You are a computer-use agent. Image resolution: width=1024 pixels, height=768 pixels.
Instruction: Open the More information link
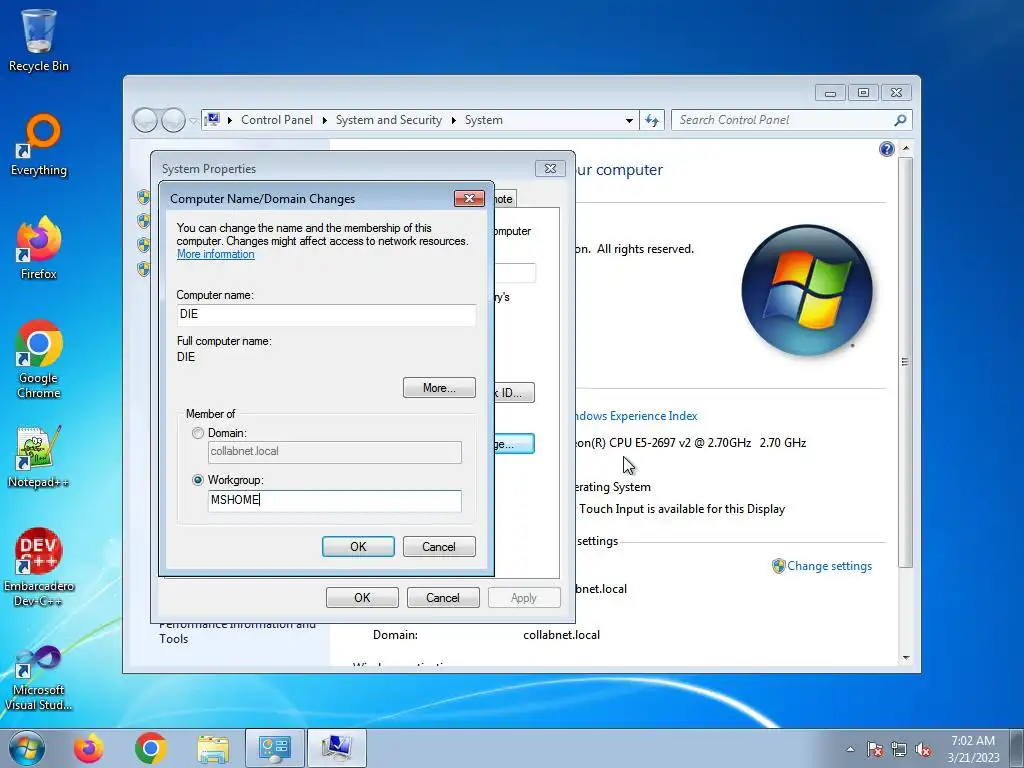216,254
